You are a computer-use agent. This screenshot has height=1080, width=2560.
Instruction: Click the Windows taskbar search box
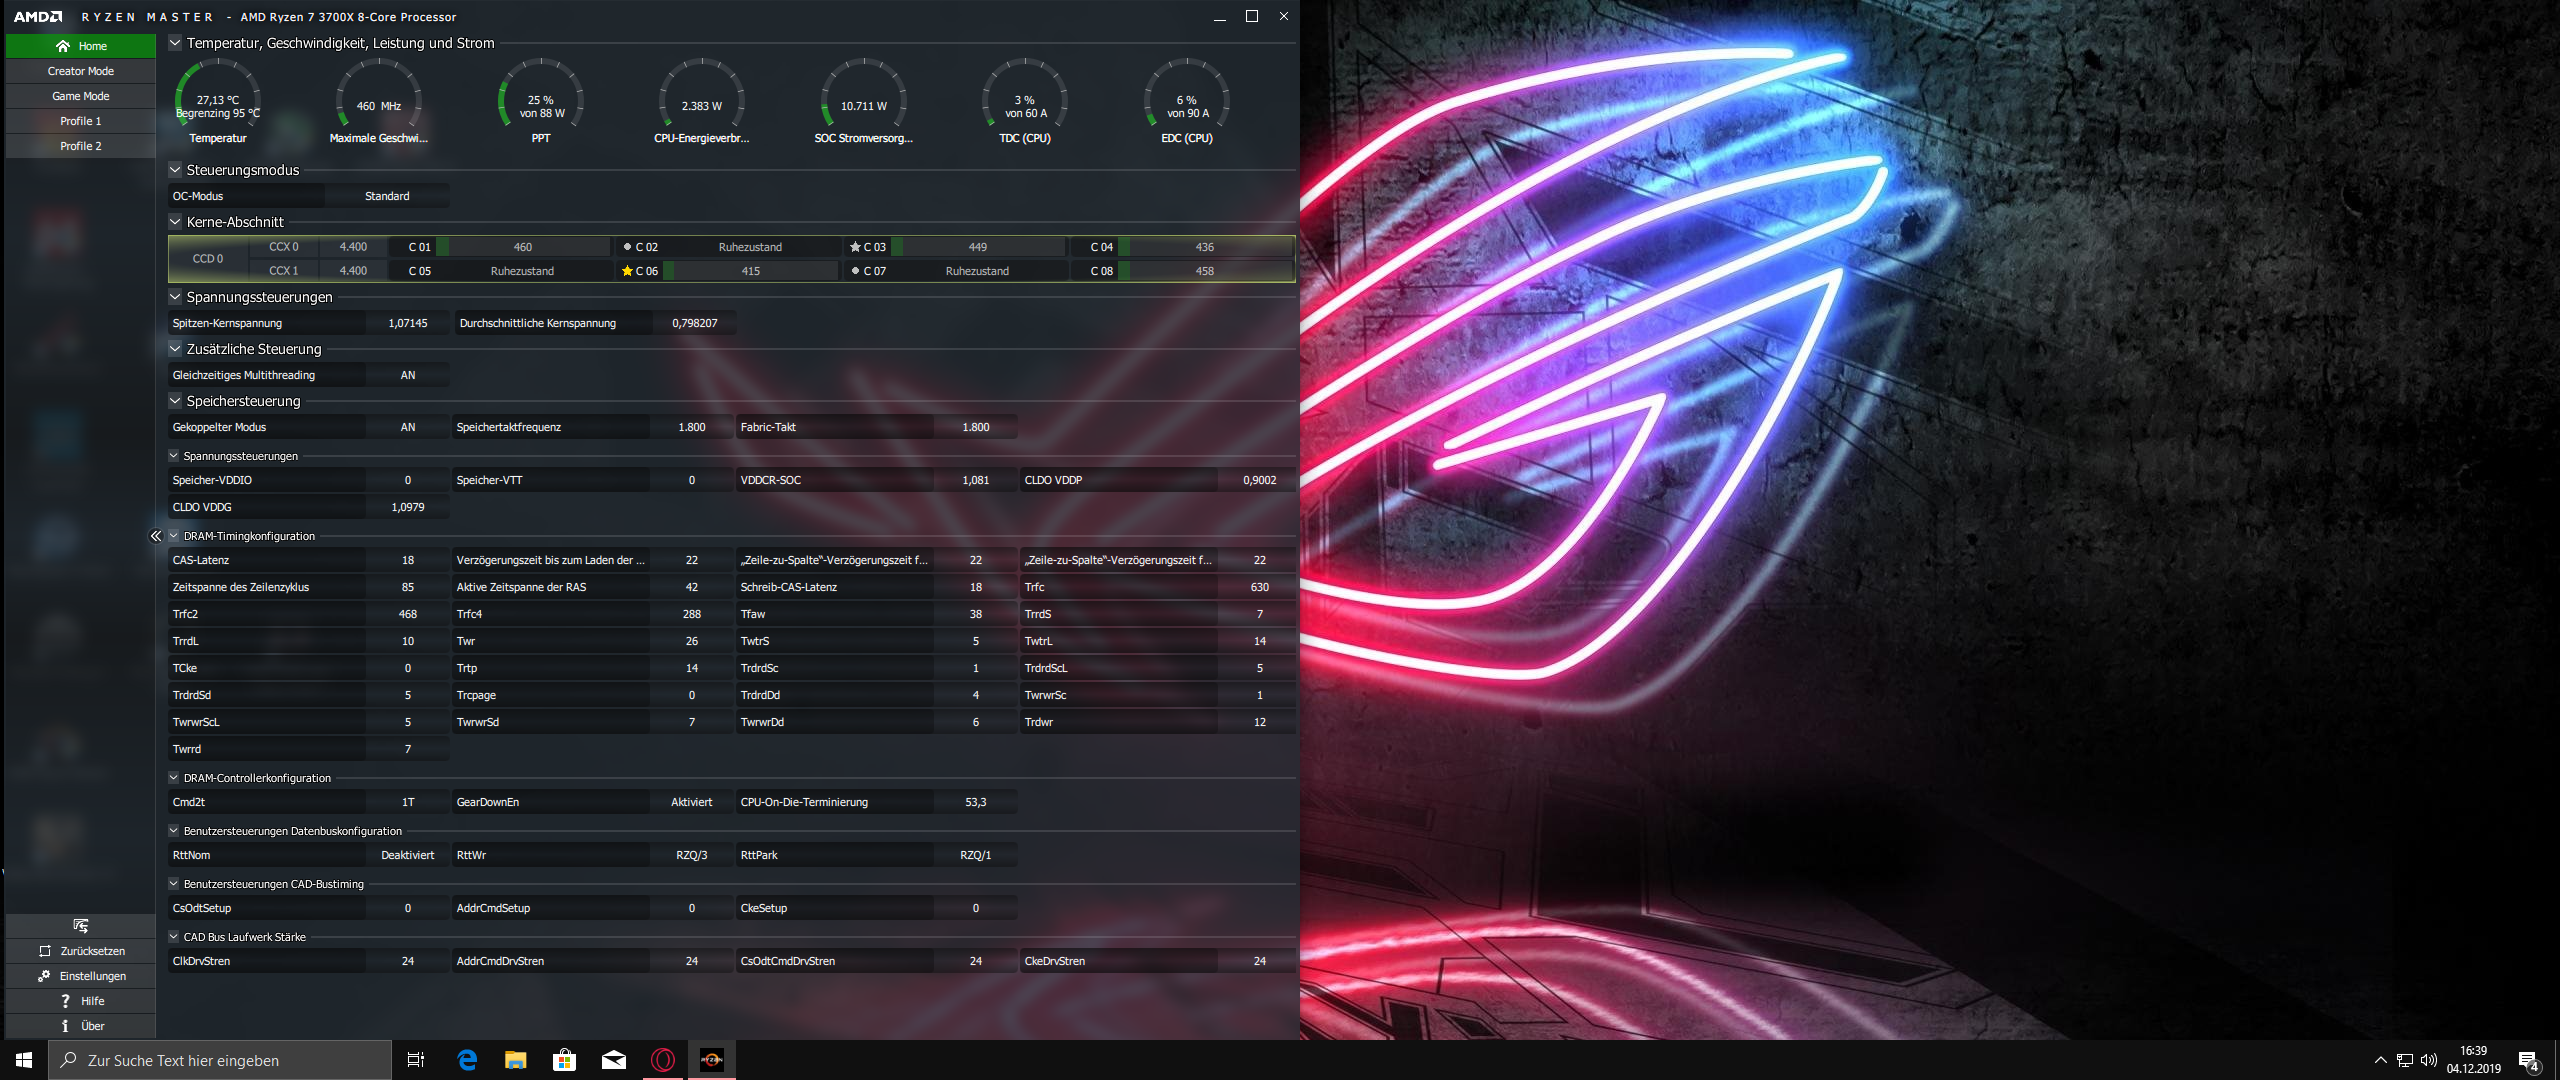pos(220,1060)
